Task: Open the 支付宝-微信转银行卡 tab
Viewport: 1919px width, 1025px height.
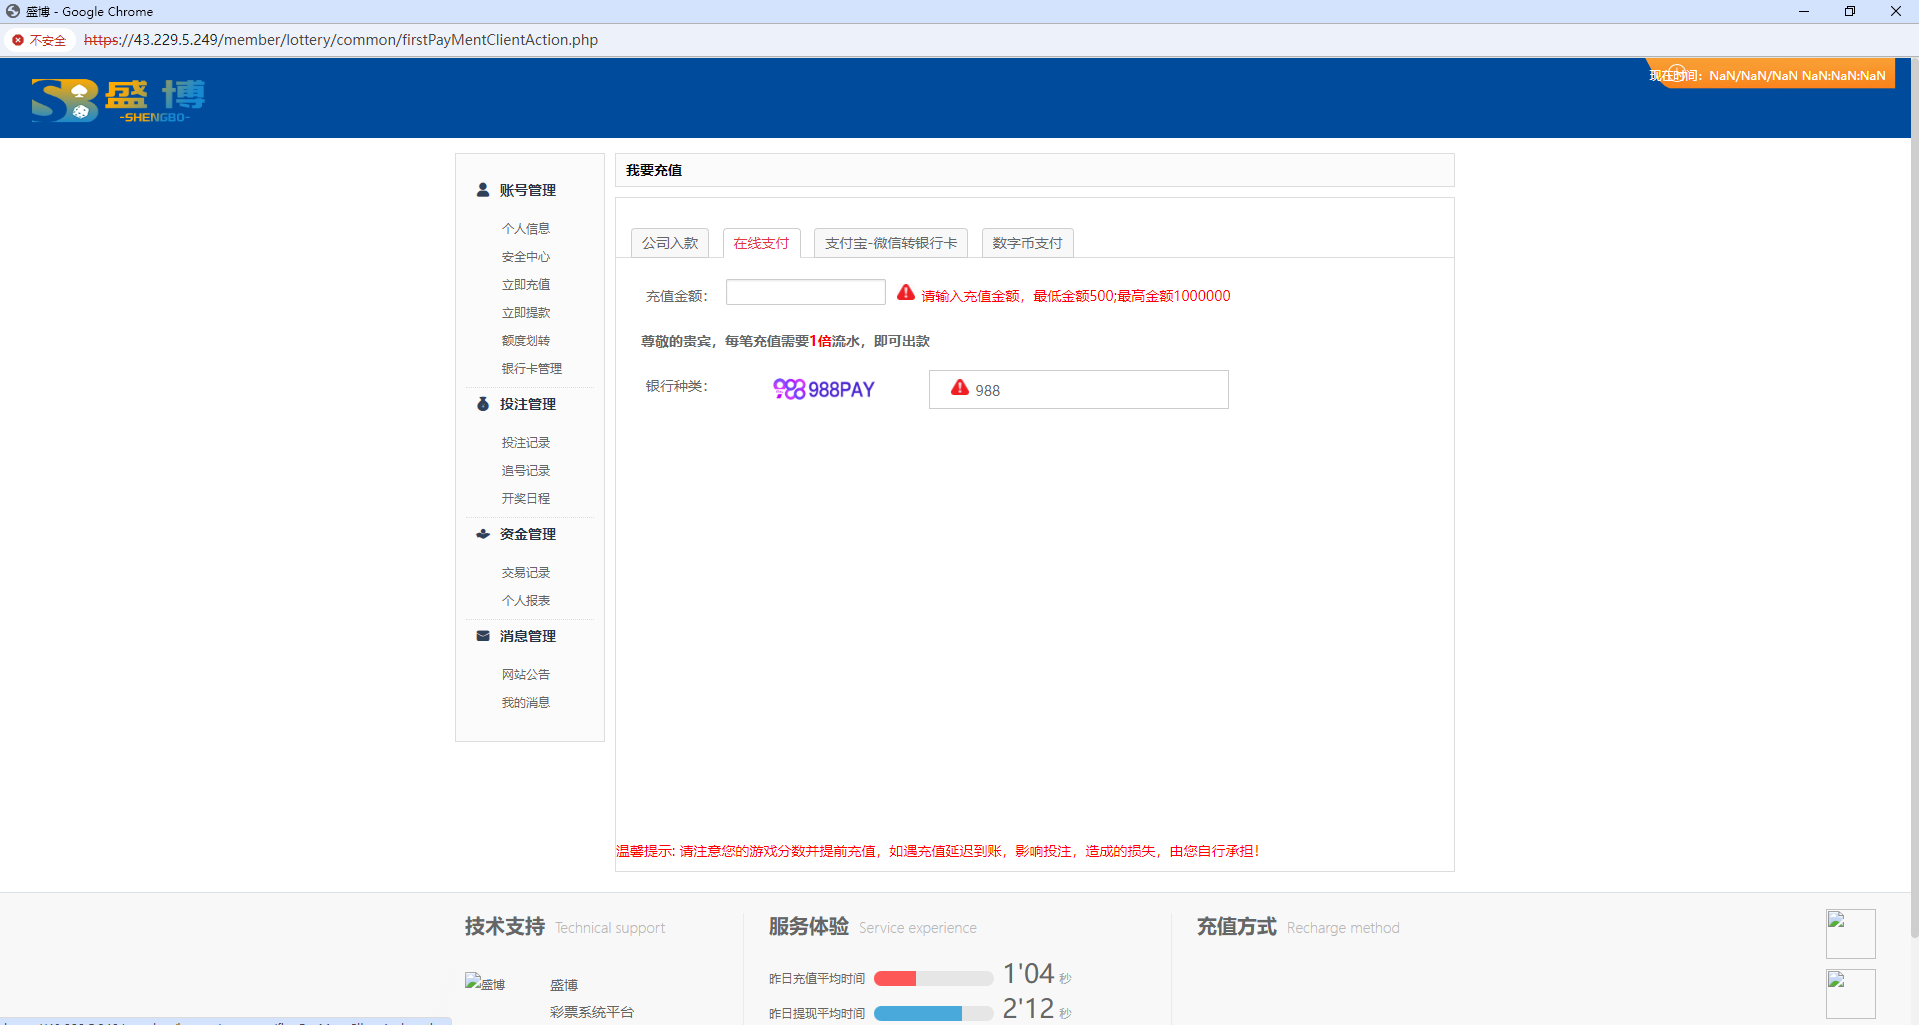Action: (890, 243)
